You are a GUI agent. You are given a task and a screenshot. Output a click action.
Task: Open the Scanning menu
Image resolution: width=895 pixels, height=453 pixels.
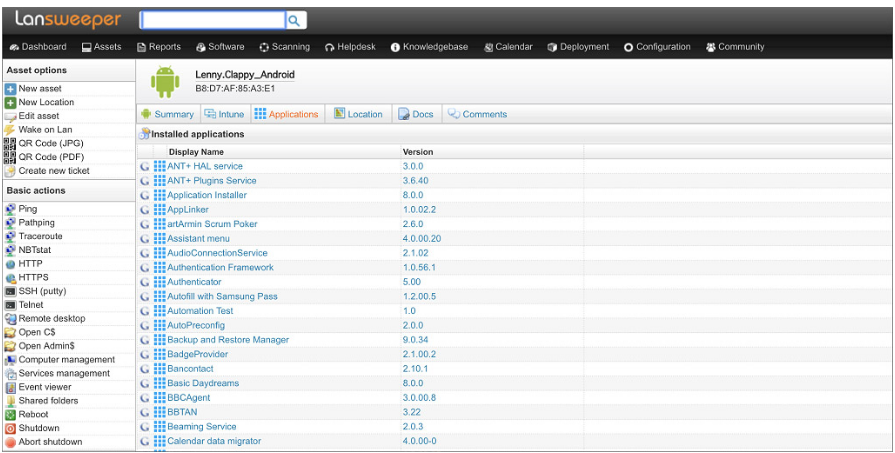point(284,47)
